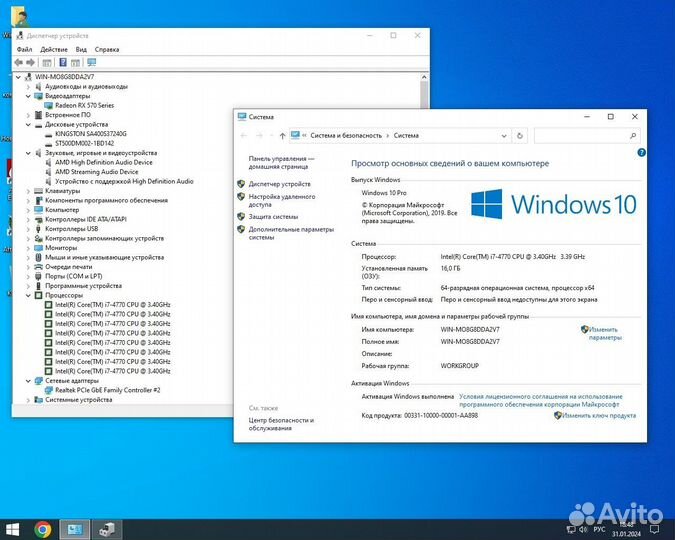Screen dimensions: 675x540
Task: Open the notification center icon
Action: (654, 529)
